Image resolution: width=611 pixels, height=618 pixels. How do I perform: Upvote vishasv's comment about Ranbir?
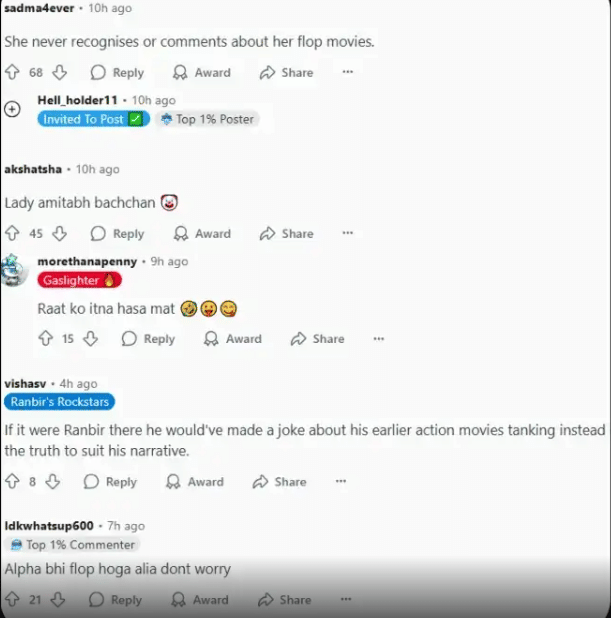12,481
